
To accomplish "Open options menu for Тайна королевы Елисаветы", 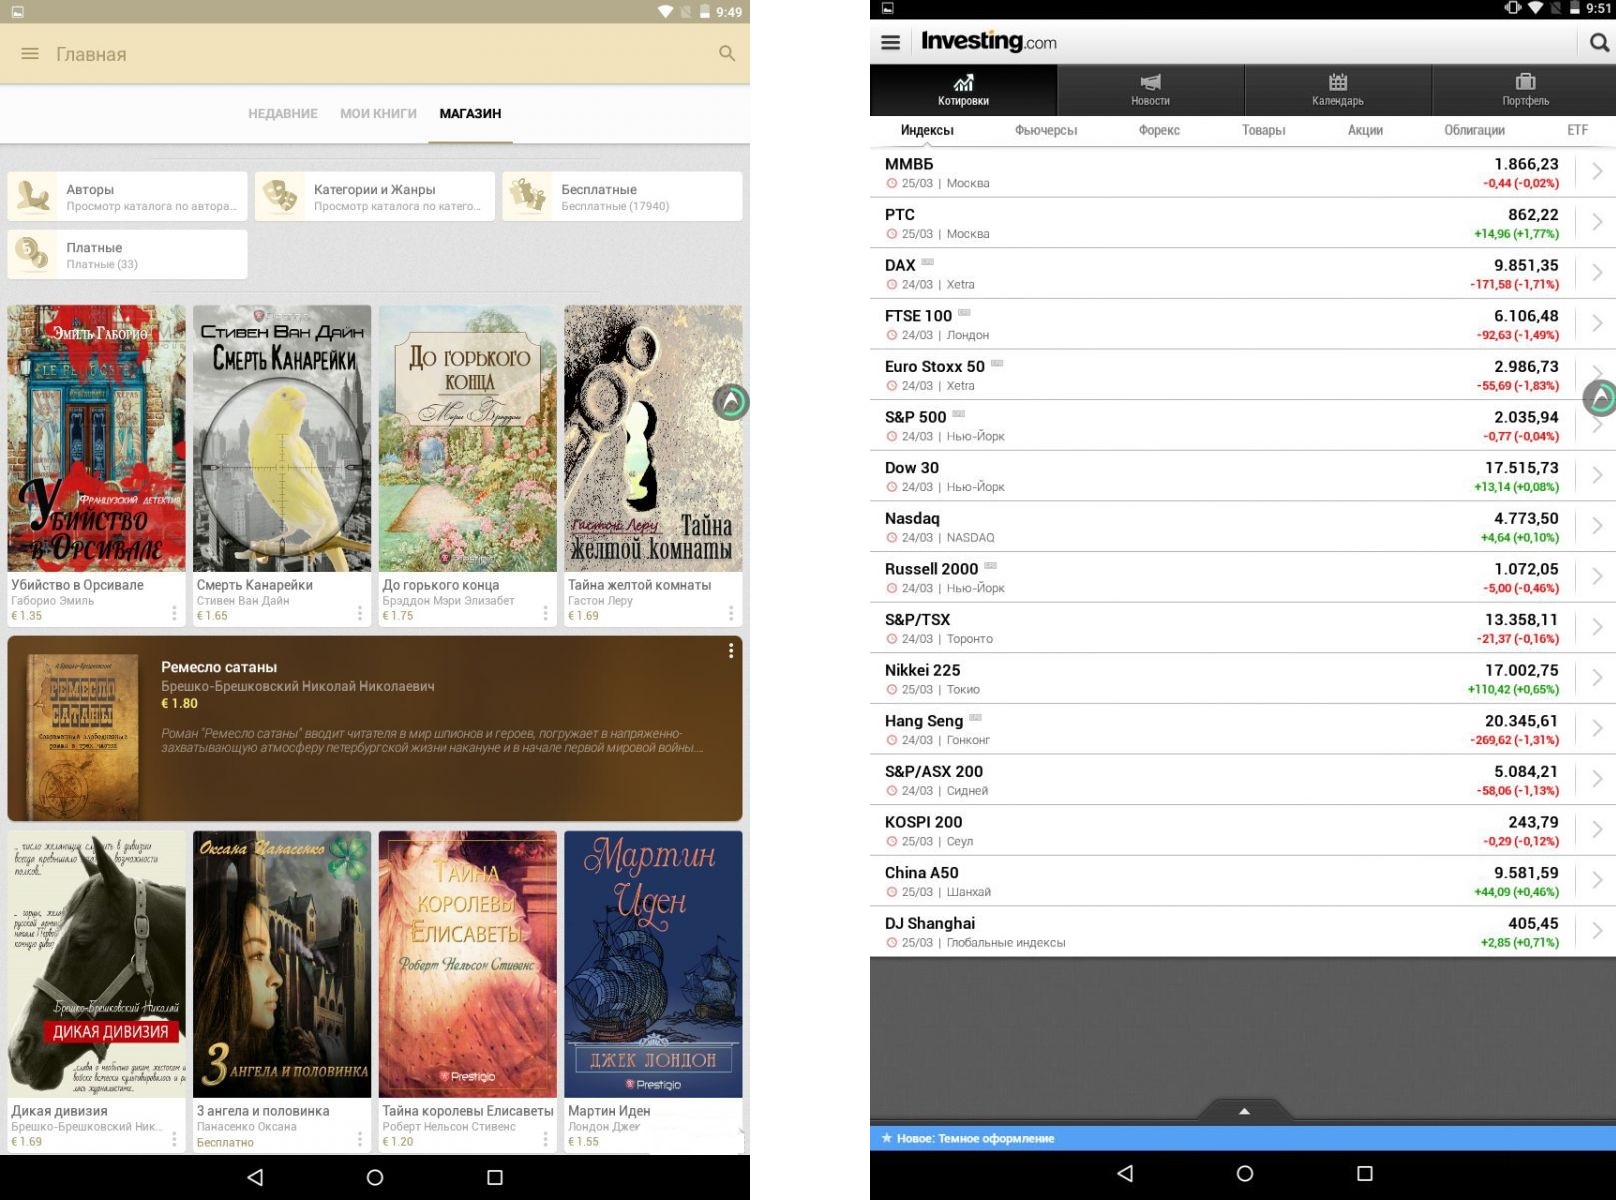I will point(545,1139).
